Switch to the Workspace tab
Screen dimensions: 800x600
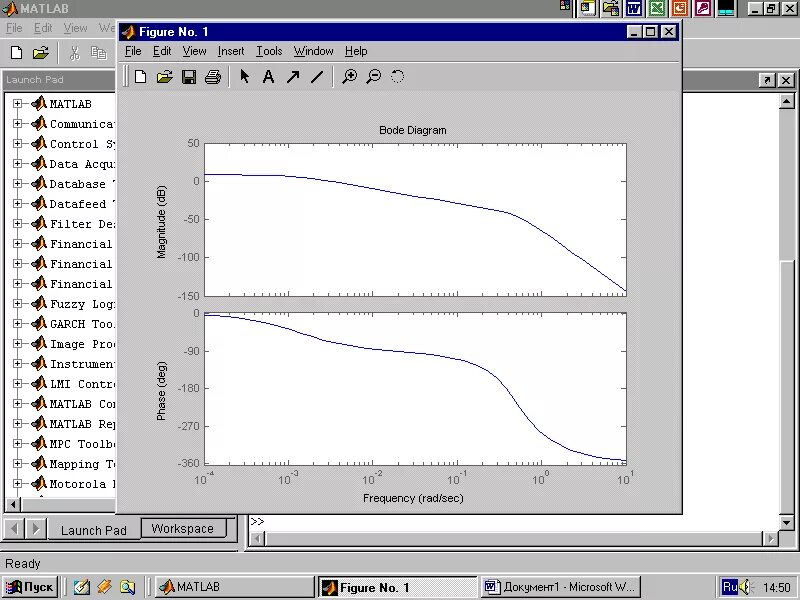pos(183,529)
